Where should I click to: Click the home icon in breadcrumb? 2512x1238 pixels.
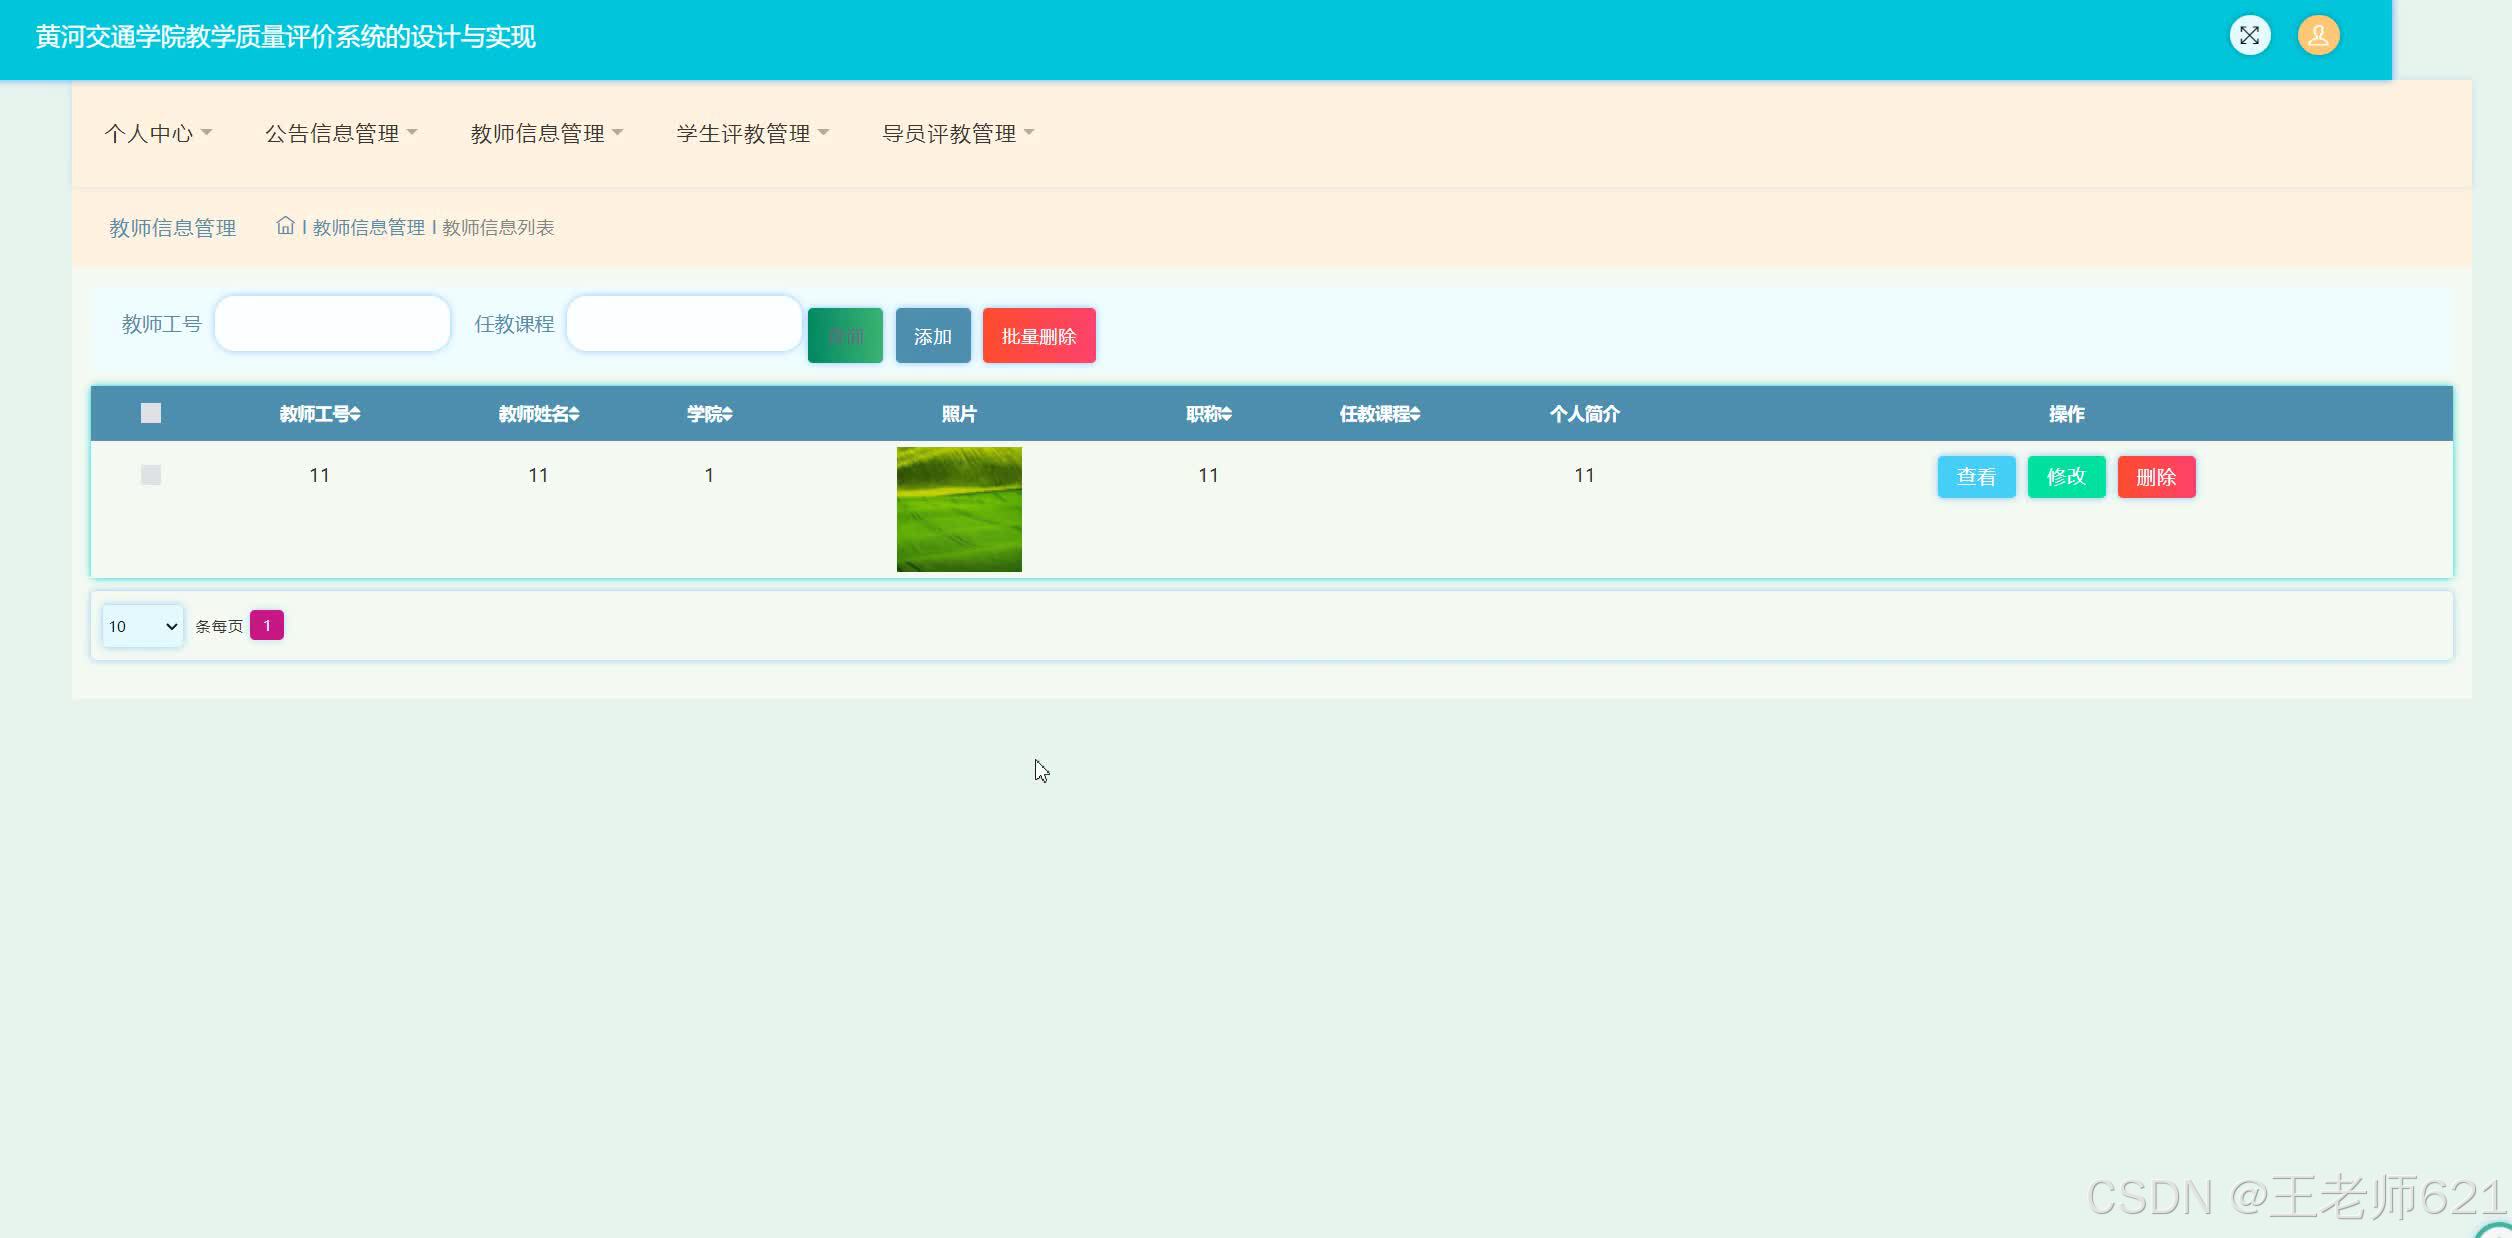click(285, 226)
